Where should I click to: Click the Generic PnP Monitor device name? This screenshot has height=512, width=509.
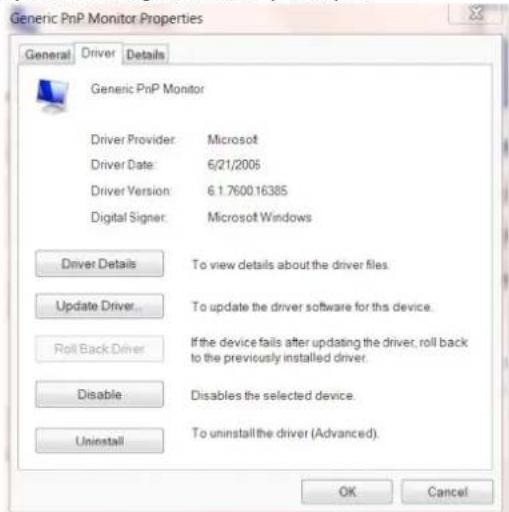(x=147, y=89)
